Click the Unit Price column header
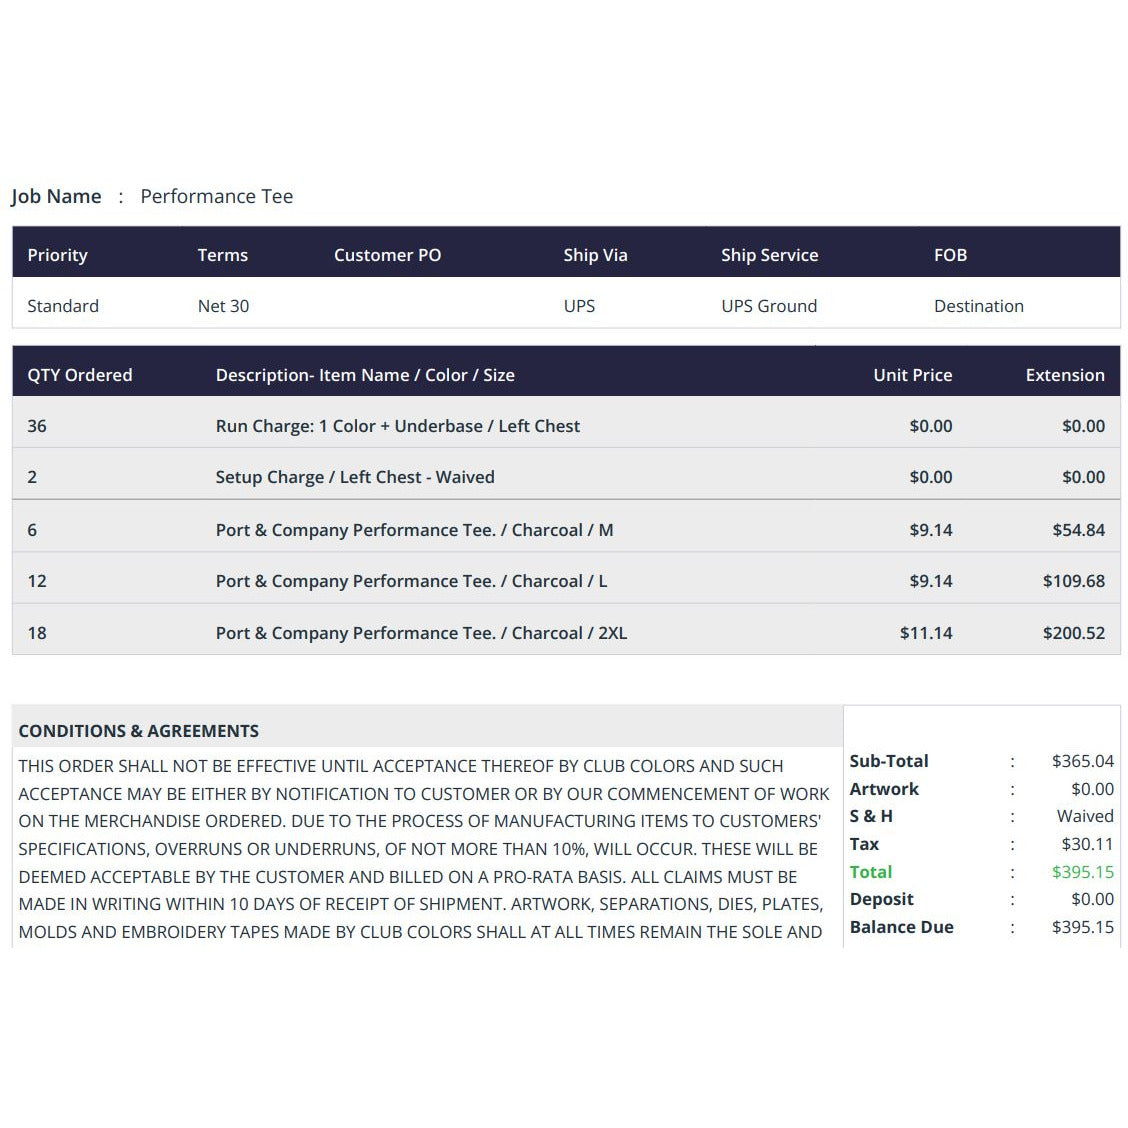This screenshot has height=1128, width=1128. pos(912,375)
